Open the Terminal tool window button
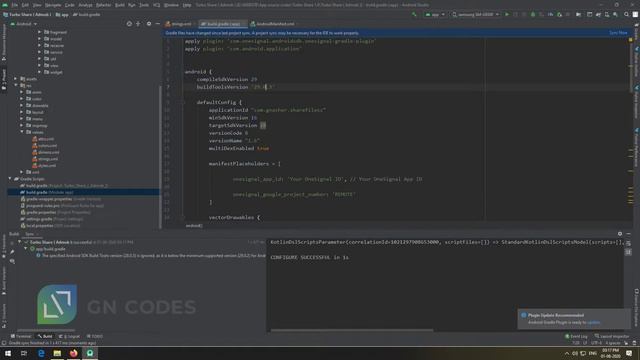The width and height of the screenshot is (640, 360). (21, 336)
